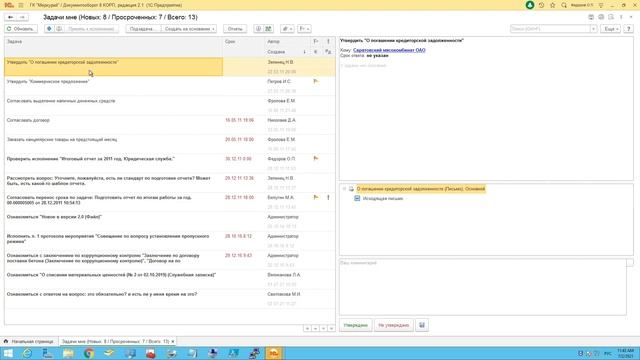Image resolution: width=640 pixels, height=360 pixels.
Task: Open the favorites star icon in title bar
Action: 553,5
